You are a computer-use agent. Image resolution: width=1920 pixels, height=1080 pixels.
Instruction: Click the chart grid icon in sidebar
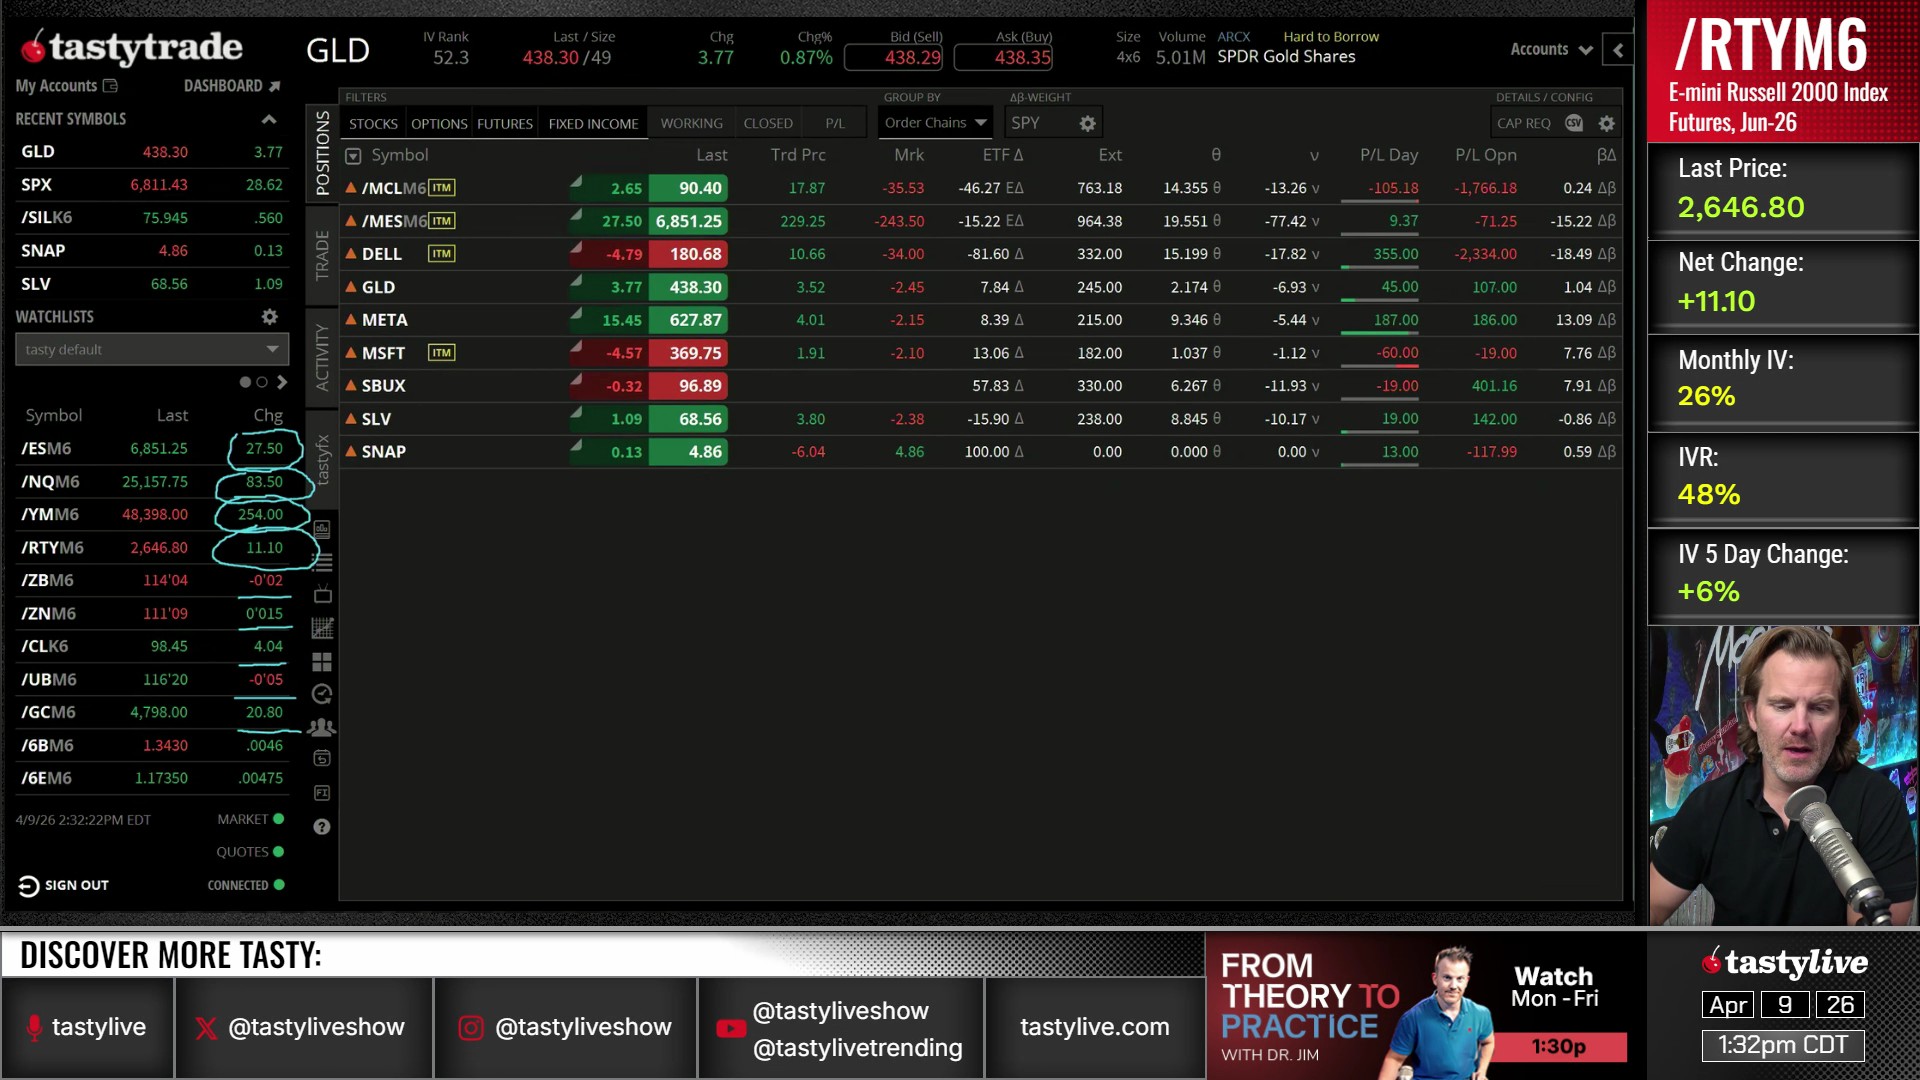(322, 628)
